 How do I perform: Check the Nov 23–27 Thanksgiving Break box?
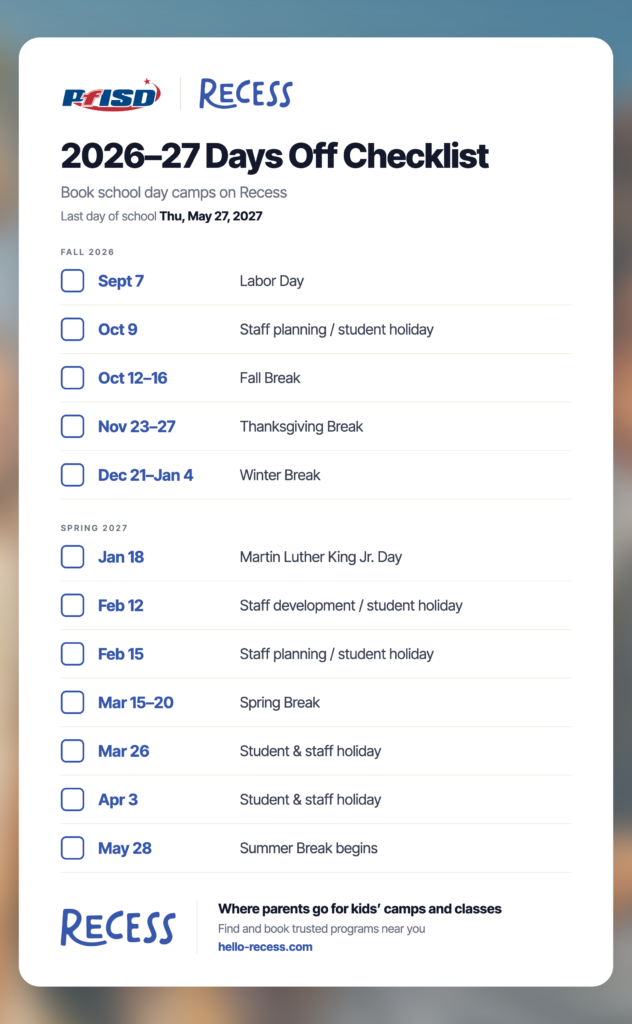coord(72,426)
